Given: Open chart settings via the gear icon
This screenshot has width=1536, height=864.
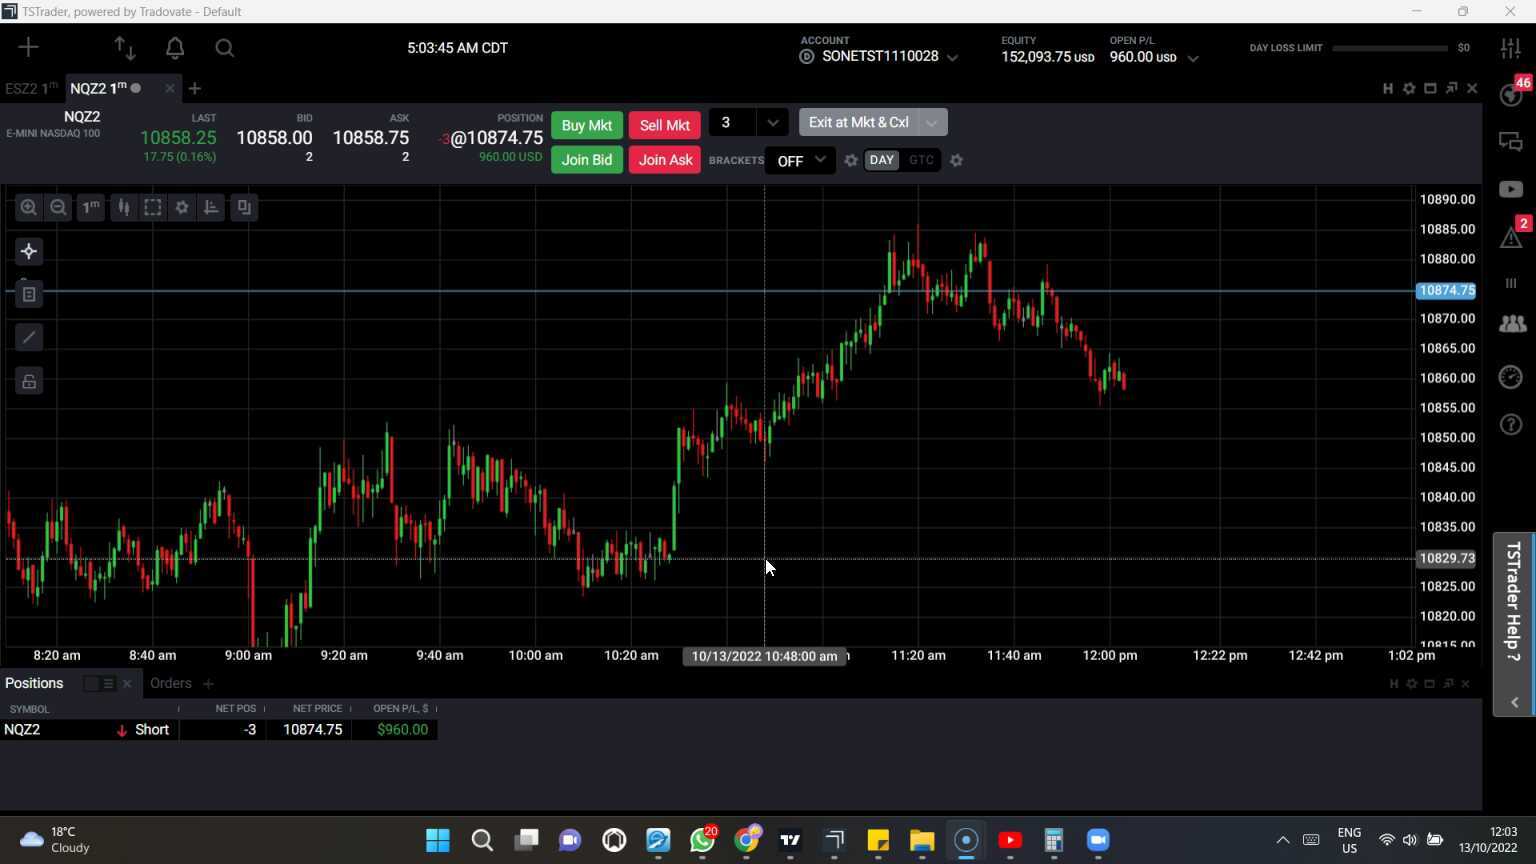Looking at the screenshot, I should pyautogui.click(x=181, y=207).
